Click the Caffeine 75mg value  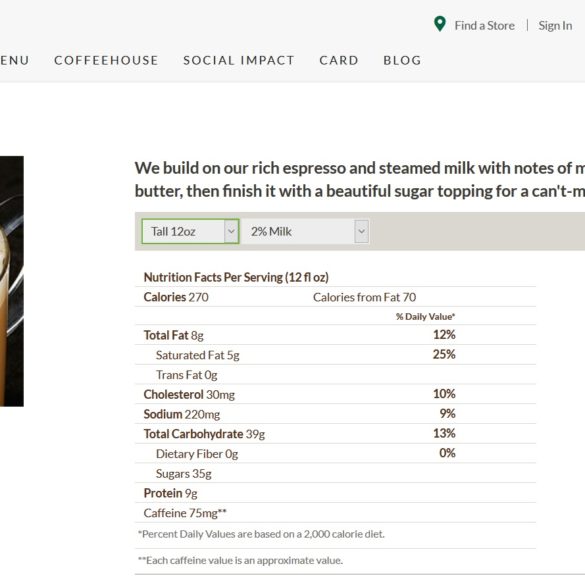[x=185, y=513]
